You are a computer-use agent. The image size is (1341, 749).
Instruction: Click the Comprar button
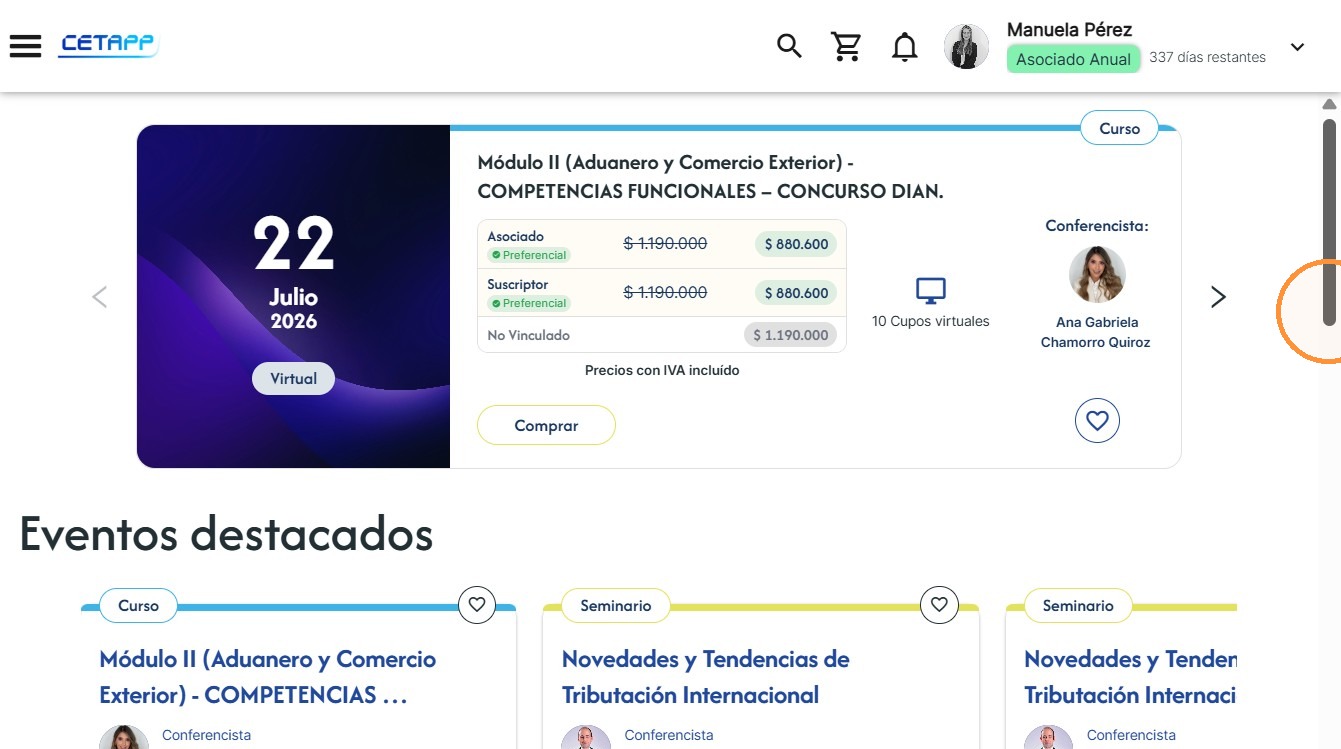pos(546,425)
